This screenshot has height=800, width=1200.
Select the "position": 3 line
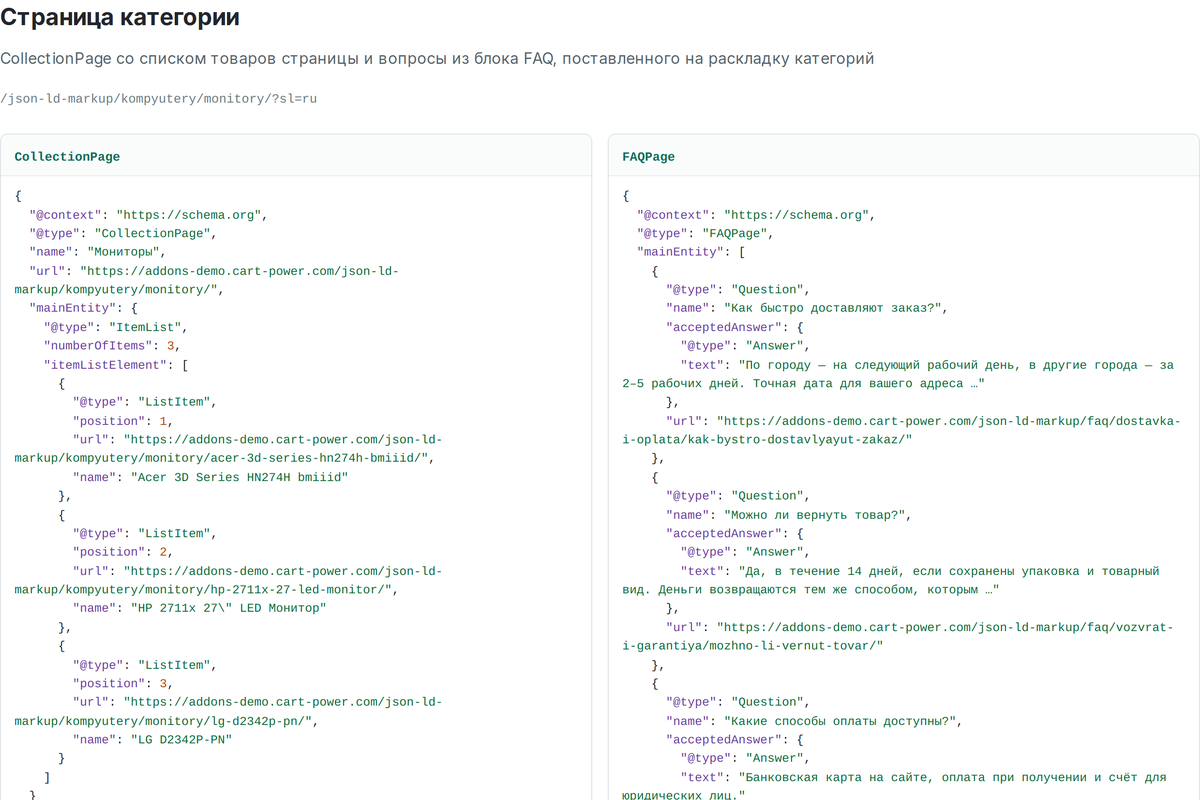click(x=123, y=684)
